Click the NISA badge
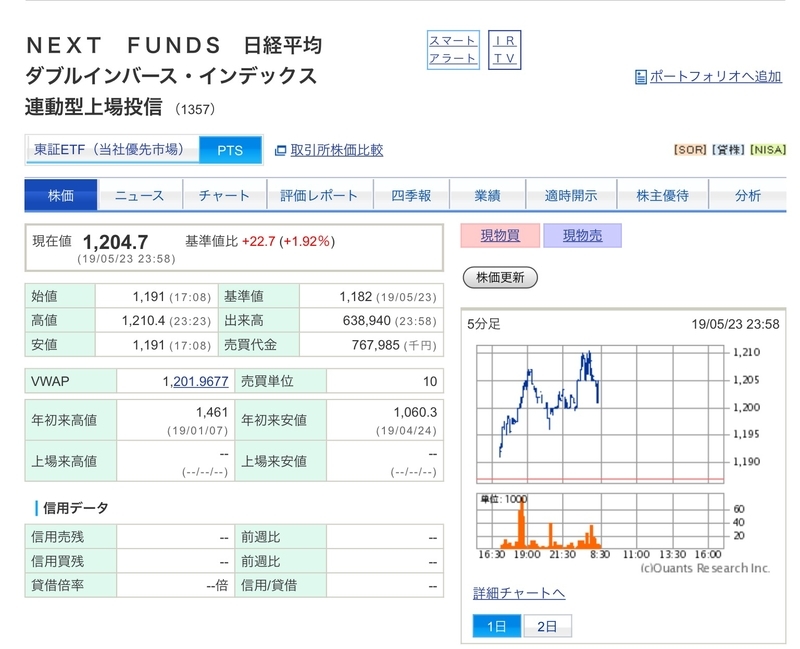Screen dimensions: 800x649 click(x=768, y=149)
